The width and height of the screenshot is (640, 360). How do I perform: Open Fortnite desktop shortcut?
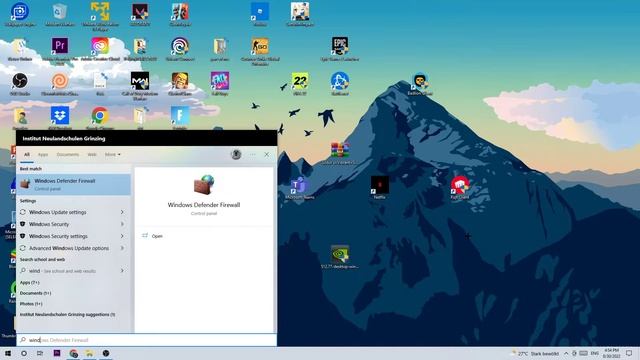pos(180,118)
